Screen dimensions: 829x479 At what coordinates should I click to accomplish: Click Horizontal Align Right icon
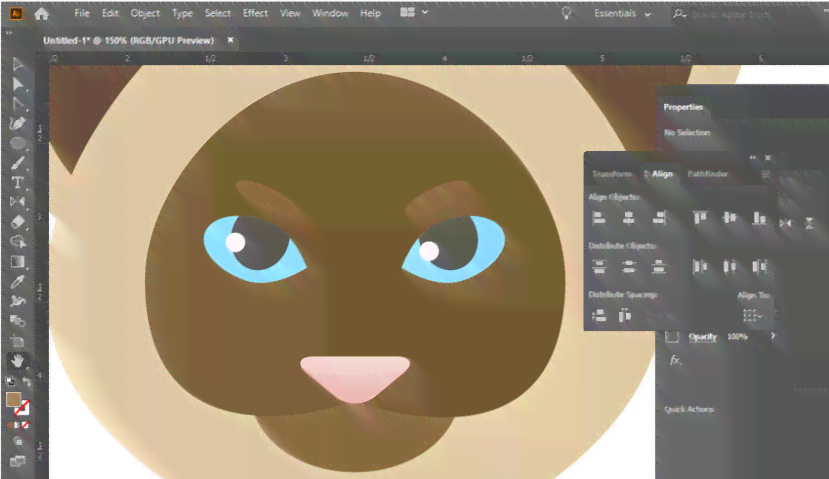coord(659,217)
